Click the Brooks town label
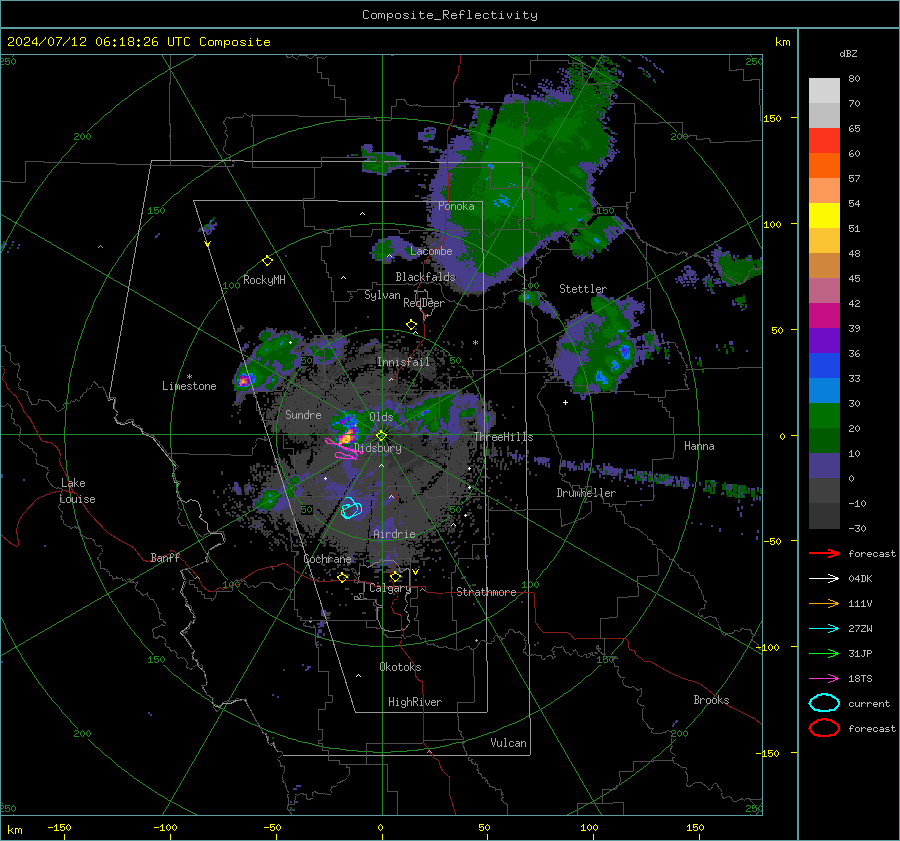900x841 pixels. click(711, 700)
